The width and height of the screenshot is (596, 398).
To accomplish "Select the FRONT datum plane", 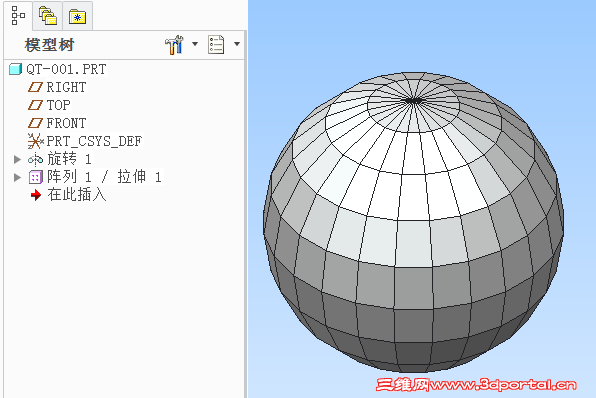I will point(67,123).
